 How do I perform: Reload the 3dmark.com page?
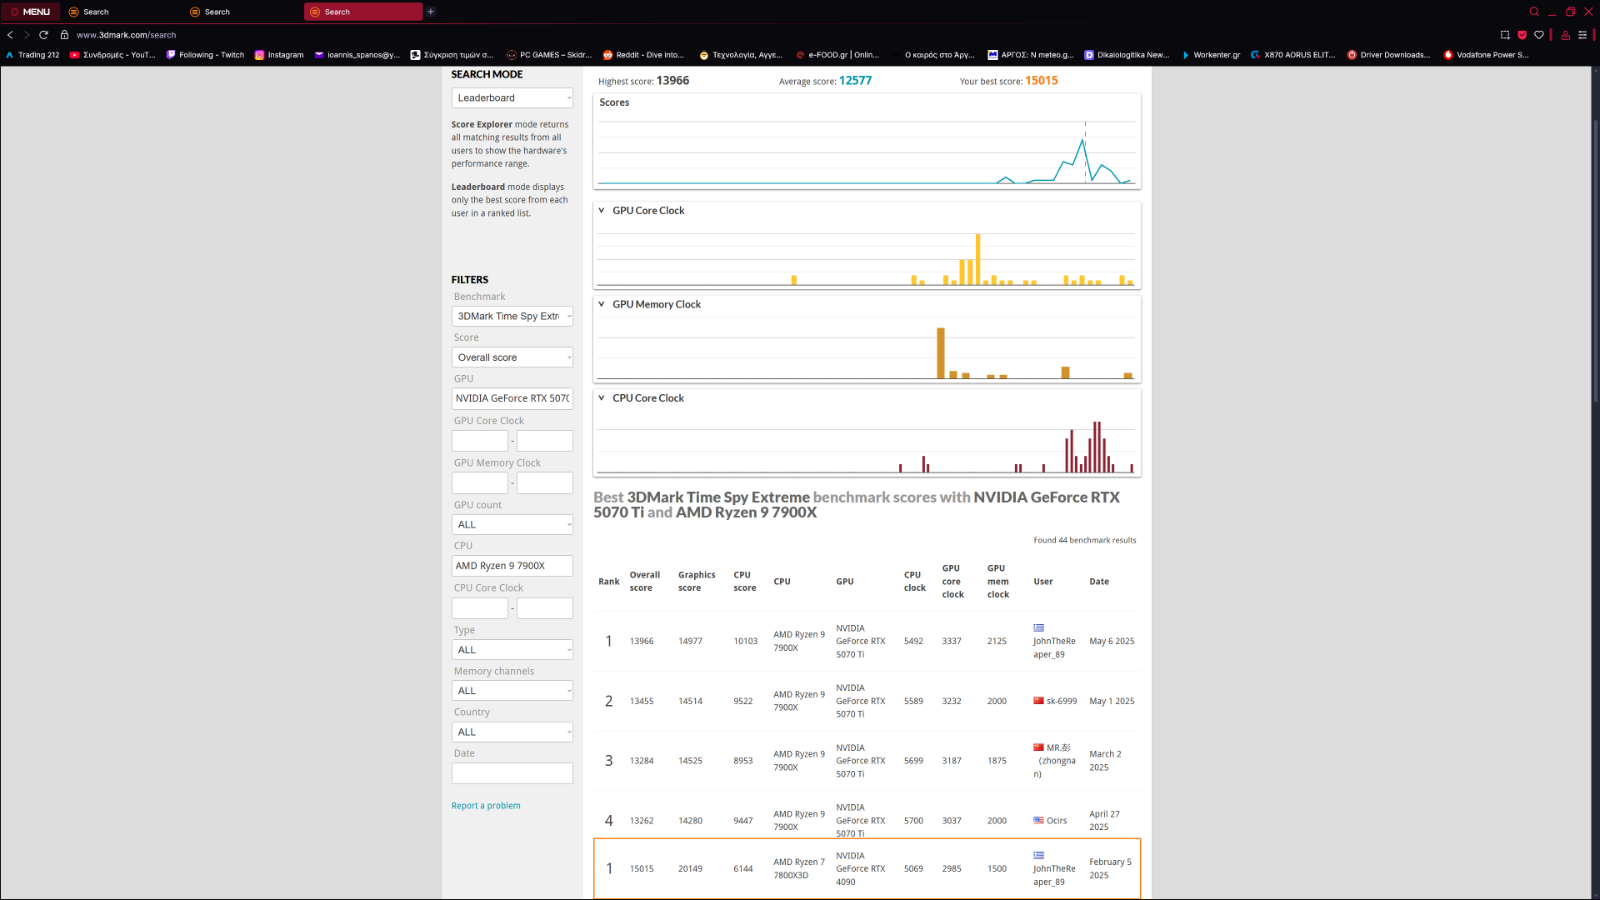(x=43, y=35)
